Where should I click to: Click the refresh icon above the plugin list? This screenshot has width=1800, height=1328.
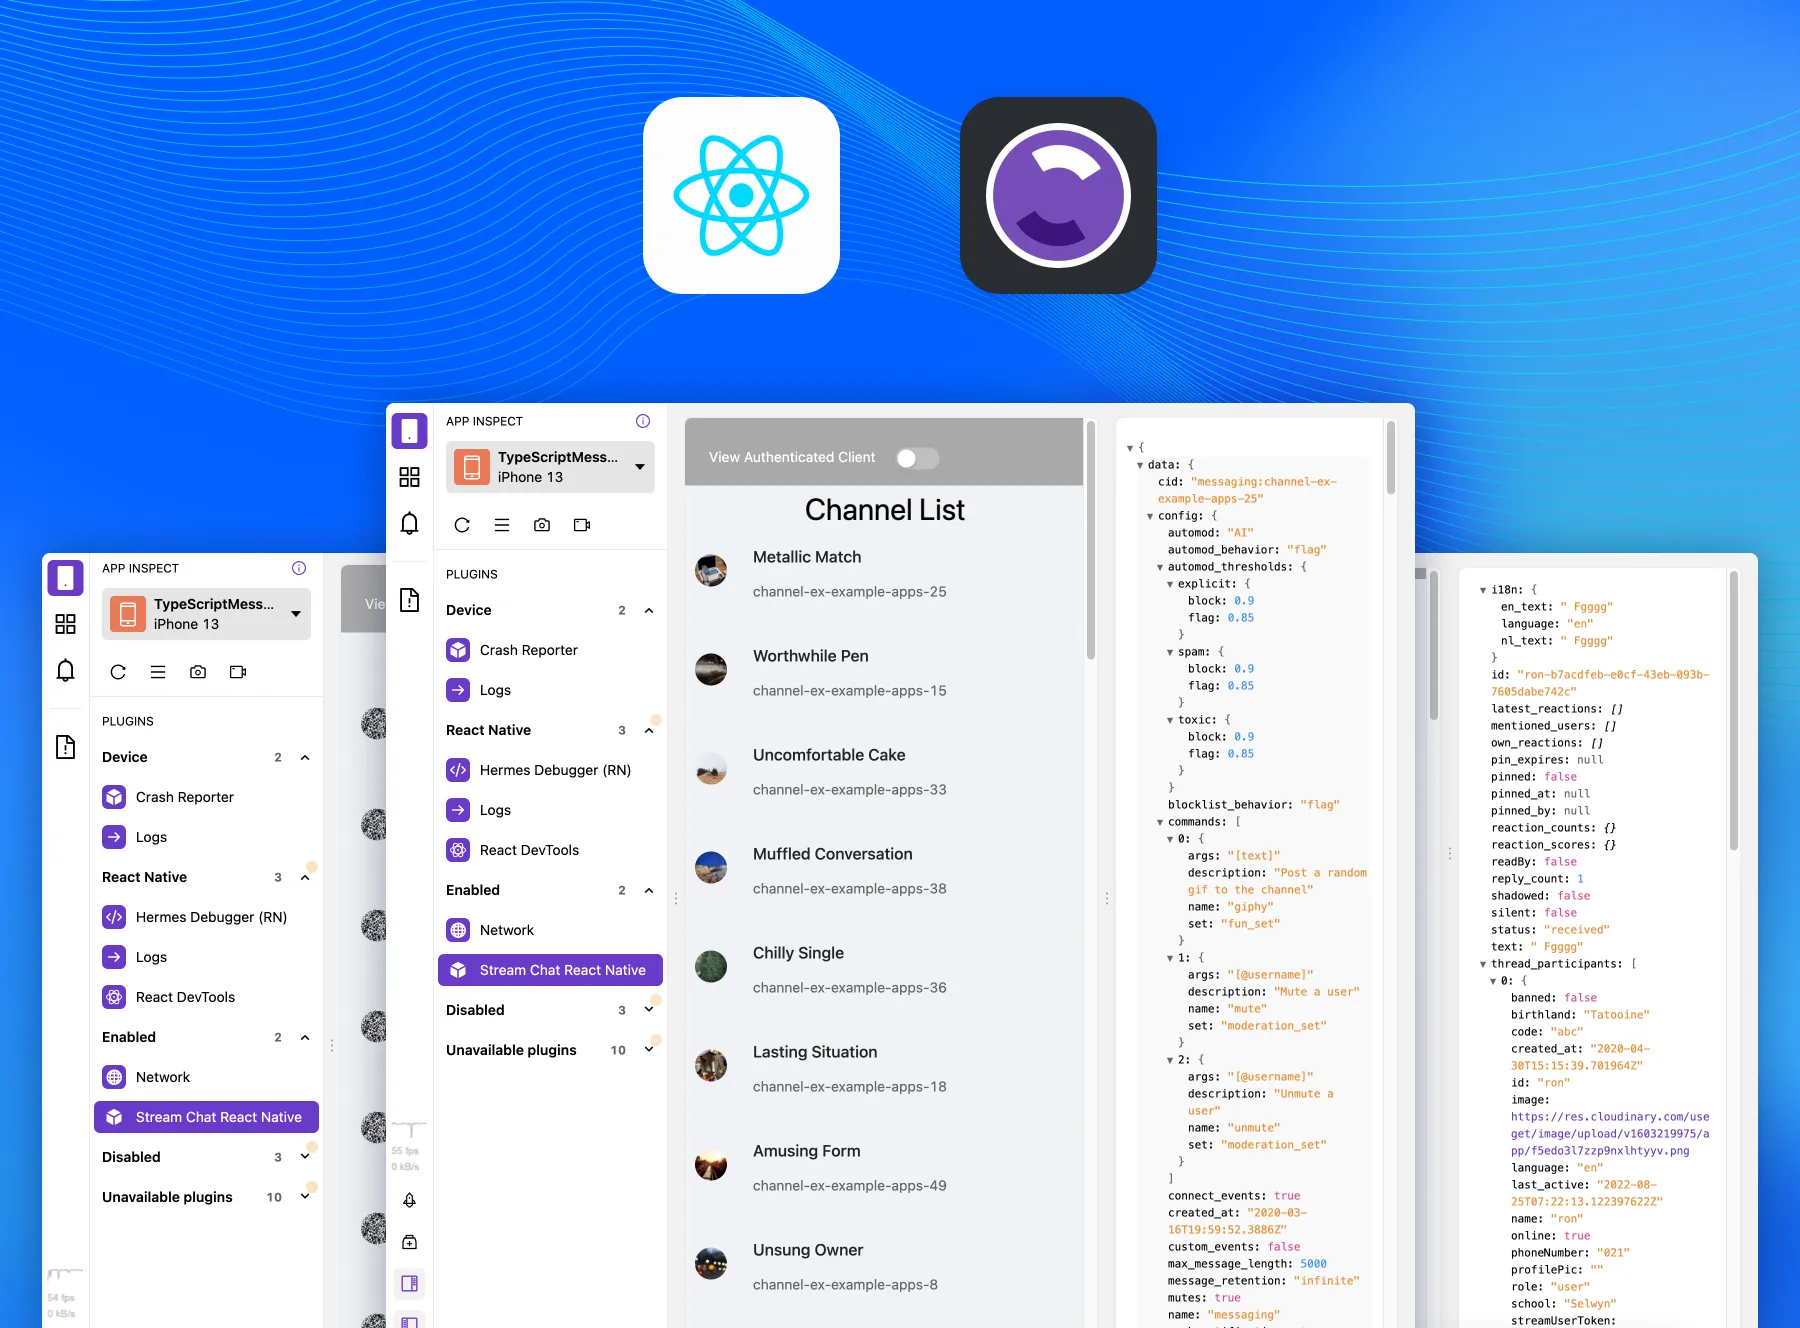pos(462,524)
